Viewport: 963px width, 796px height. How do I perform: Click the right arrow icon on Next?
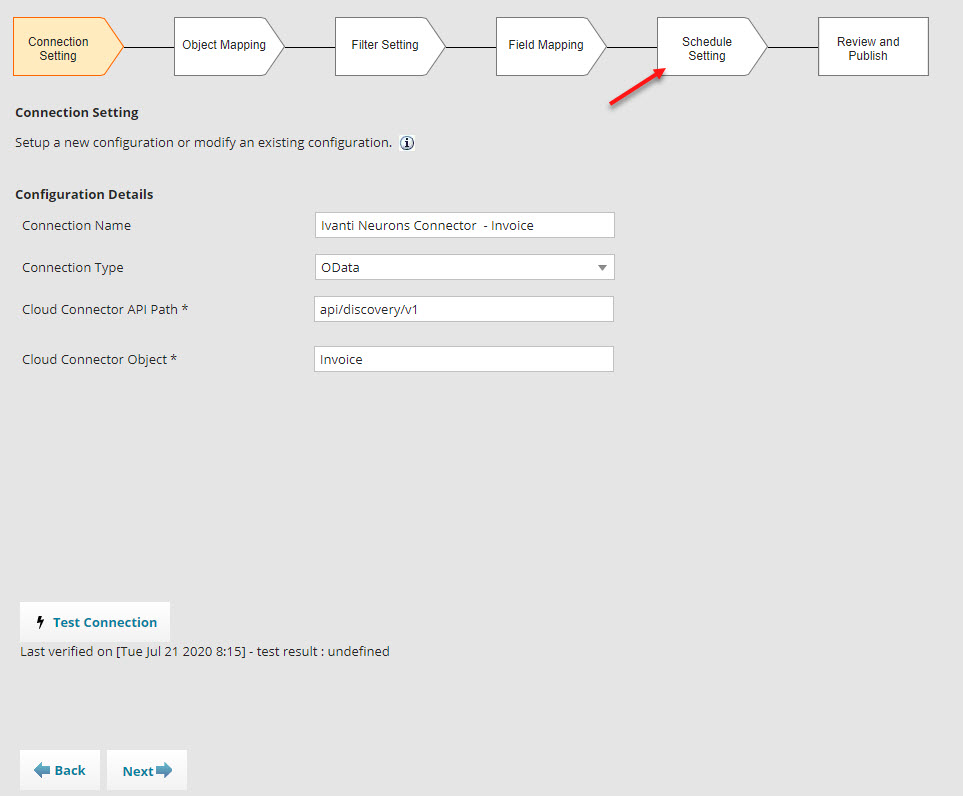point(164,770)
